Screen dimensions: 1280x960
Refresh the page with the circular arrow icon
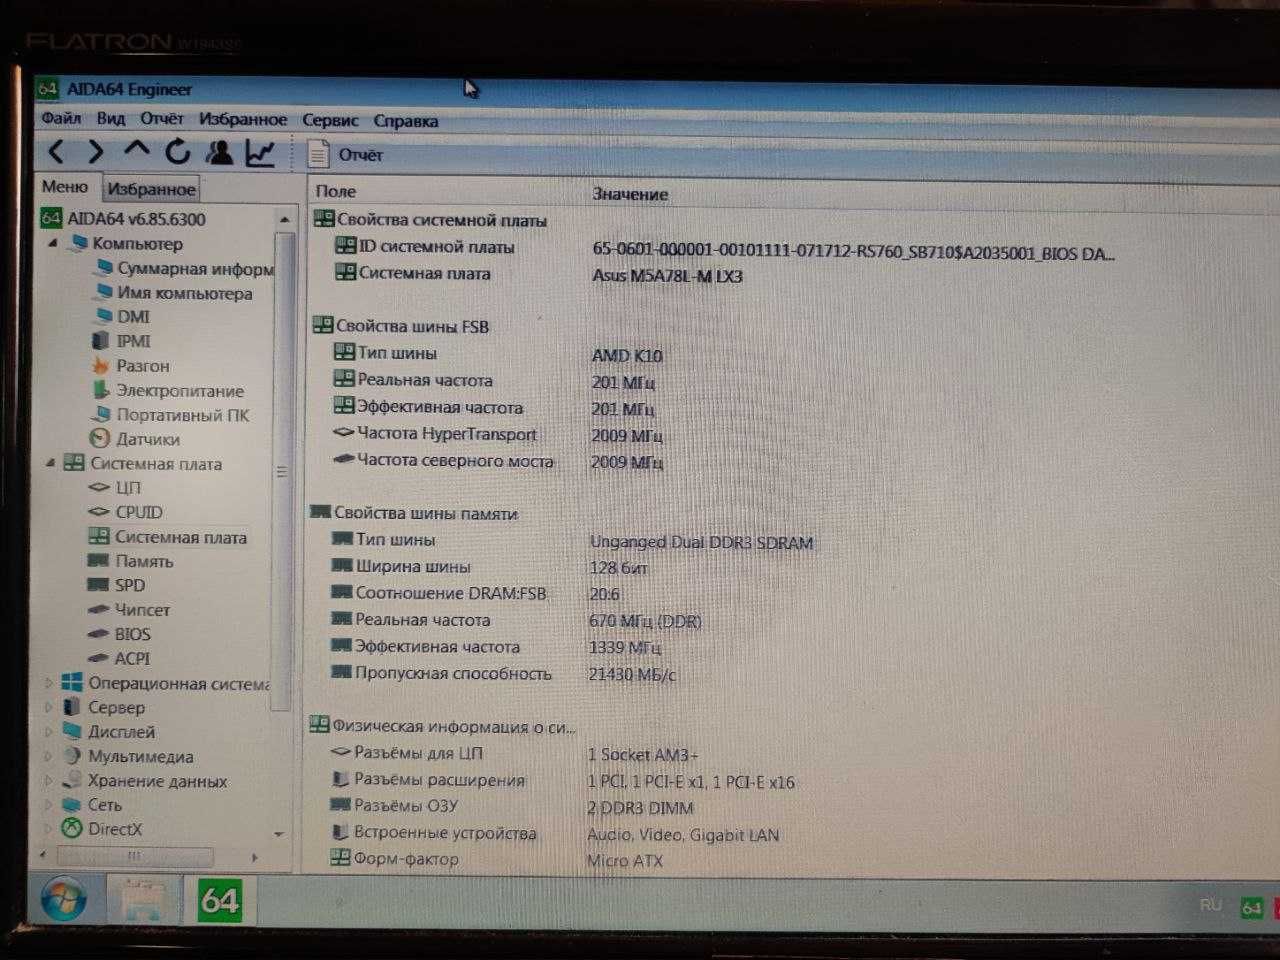pos(177,152)
